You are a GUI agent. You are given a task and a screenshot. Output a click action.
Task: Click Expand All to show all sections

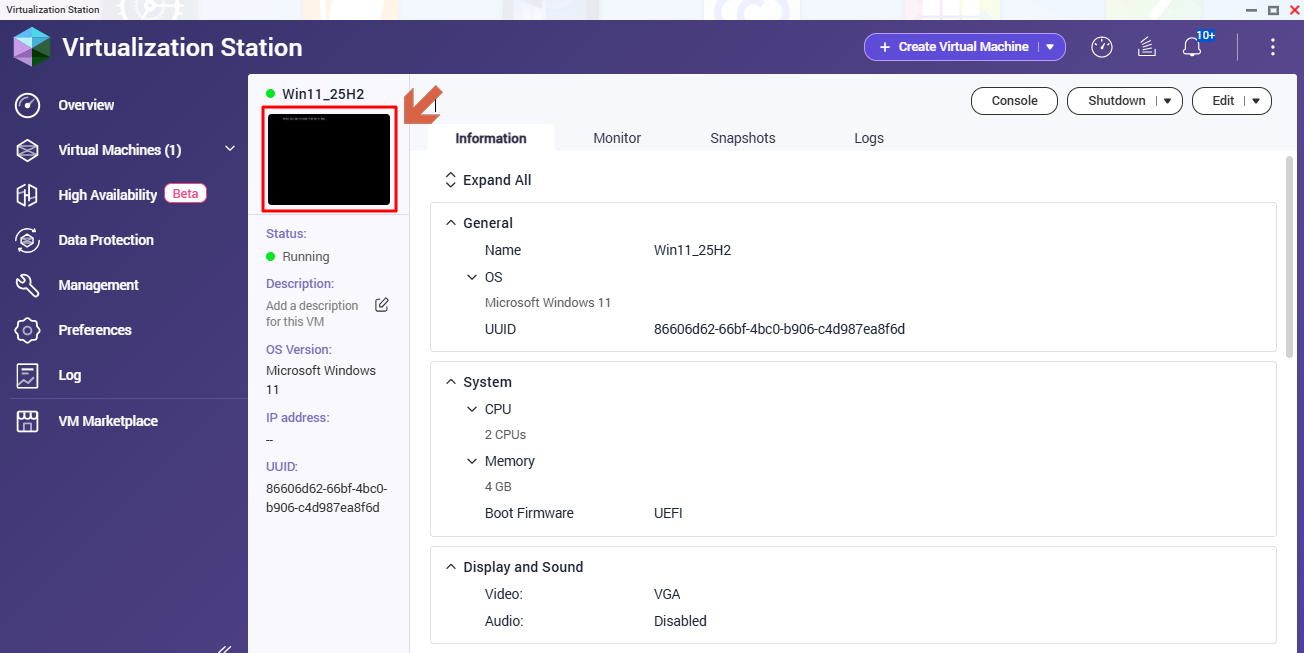[488, 180]
